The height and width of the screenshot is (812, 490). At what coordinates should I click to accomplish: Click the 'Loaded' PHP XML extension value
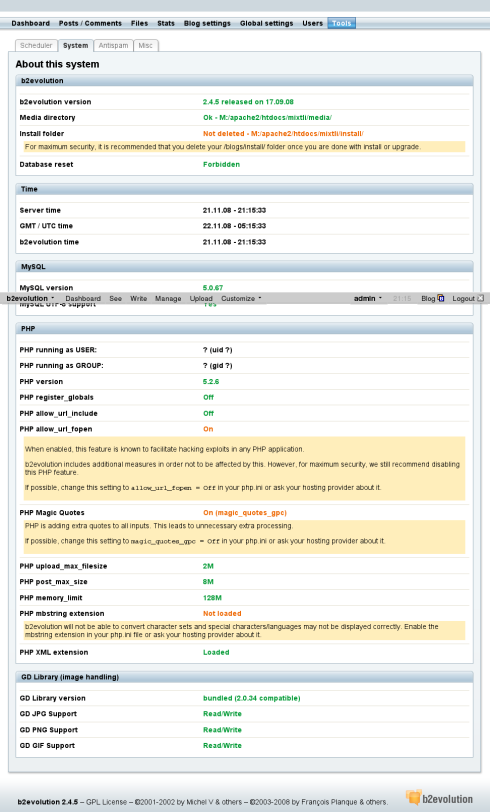tap(216, 652)
